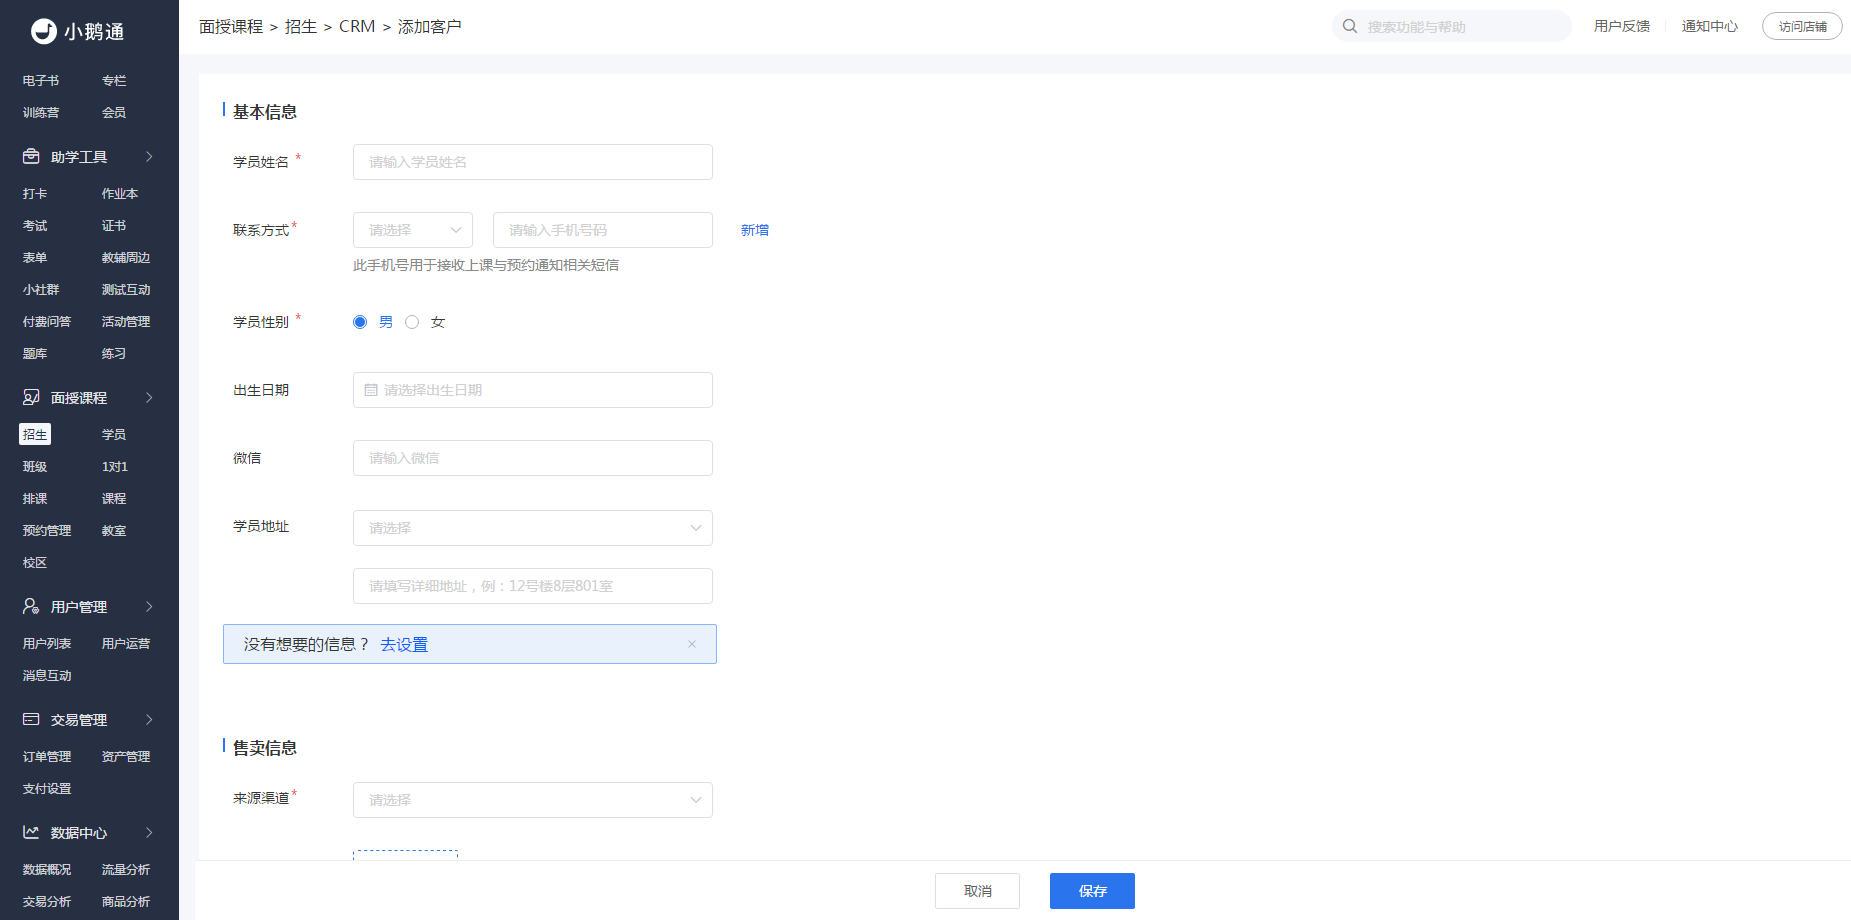The image size is (1851, 920).
Task: Click the search magnifier icon
Action: pyautogui.click(x=1350, y=26)
